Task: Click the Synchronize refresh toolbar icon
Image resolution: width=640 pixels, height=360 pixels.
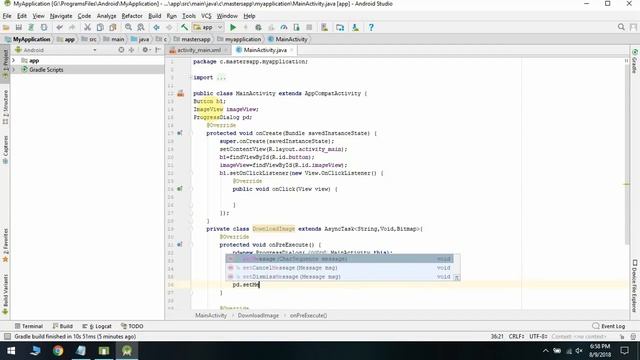Action: pyautogui.click(x=44, y=27)
